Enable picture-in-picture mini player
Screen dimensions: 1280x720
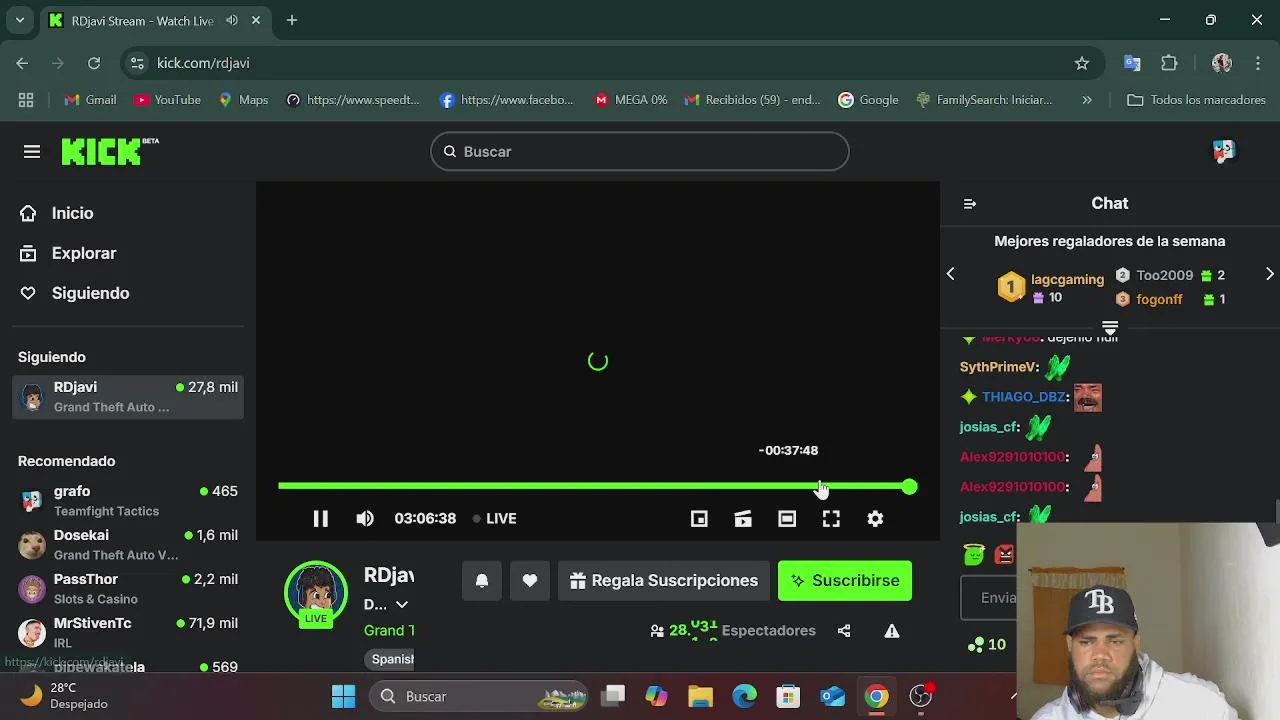(699, 518)
